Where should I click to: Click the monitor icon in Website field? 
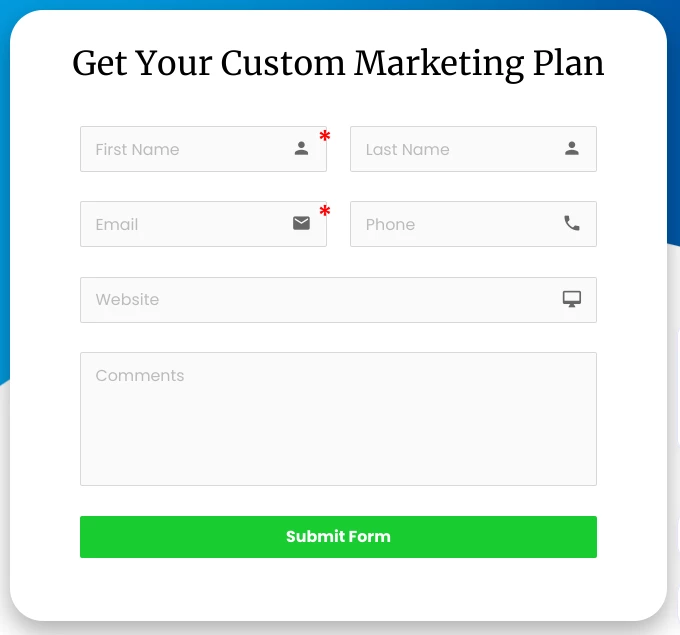[572, 299]
